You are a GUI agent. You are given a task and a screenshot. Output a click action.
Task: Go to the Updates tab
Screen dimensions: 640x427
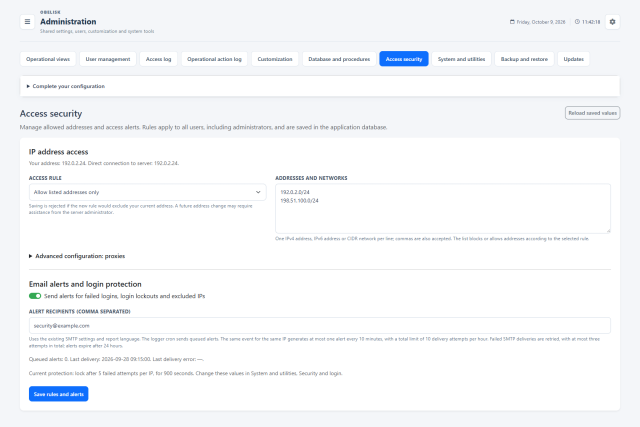point(573,59)
